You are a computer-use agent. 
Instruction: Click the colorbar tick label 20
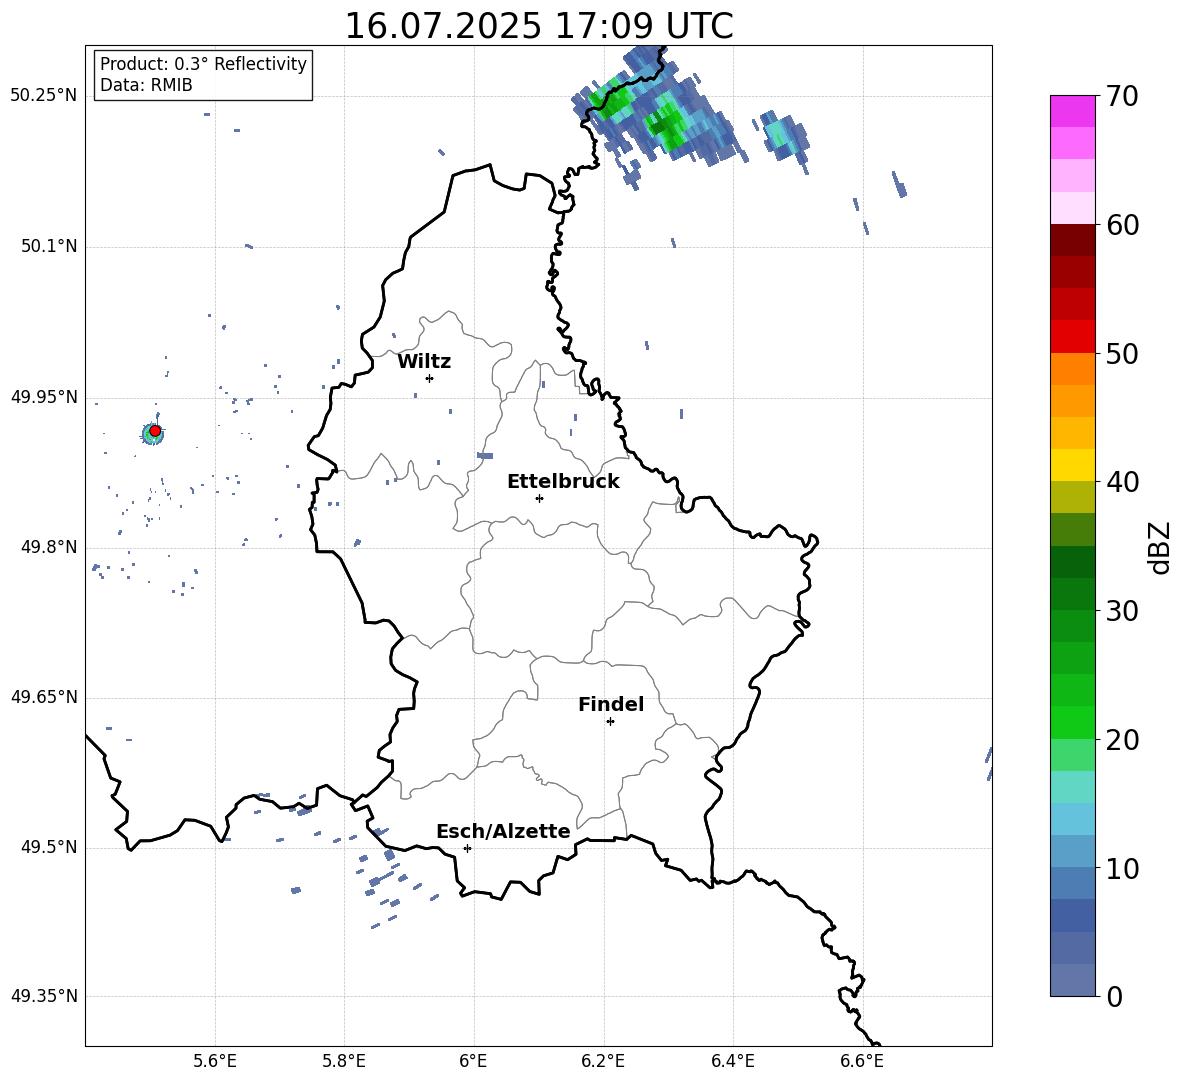click(1122, 740)
